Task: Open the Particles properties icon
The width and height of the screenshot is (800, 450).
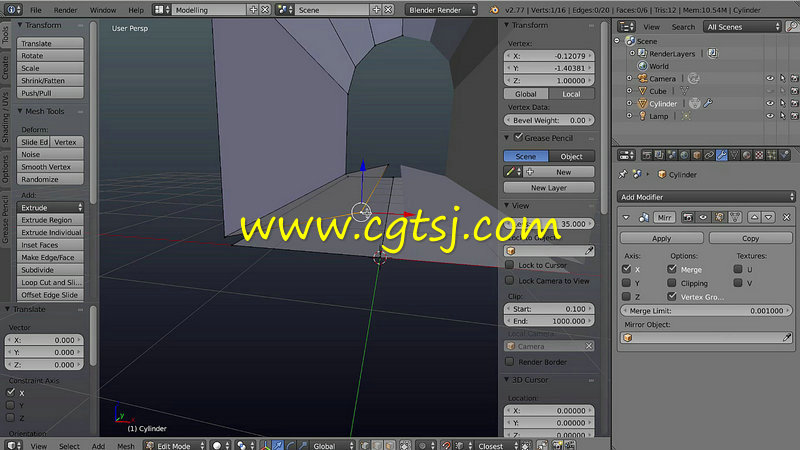Action: 771,155
